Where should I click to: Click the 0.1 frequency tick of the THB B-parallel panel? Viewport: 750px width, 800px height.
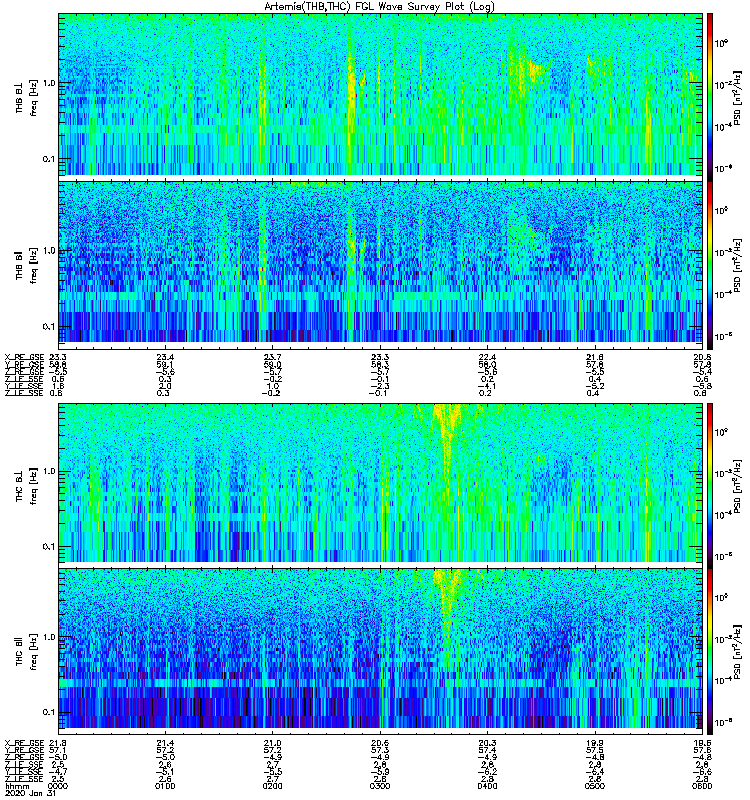(49, 327)
